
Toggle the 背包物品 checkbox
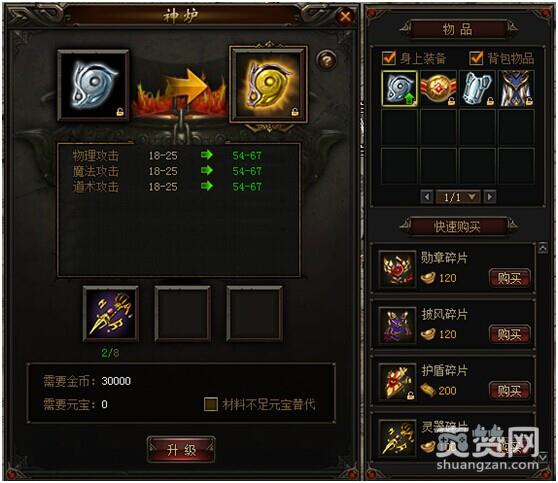[x=476, y=57]
